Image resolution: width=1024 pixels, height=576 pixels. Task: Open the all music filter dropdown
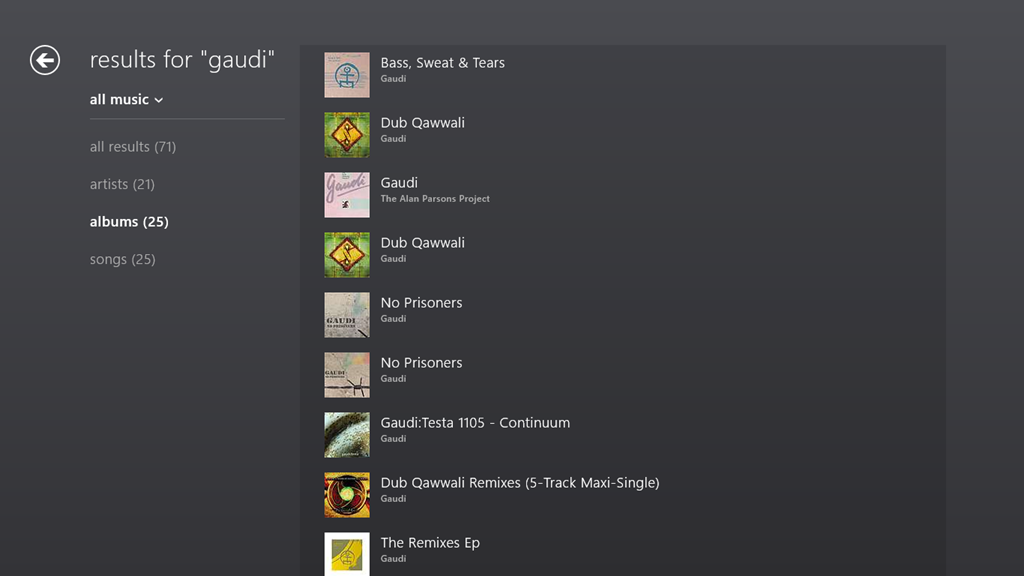point(126,99)
